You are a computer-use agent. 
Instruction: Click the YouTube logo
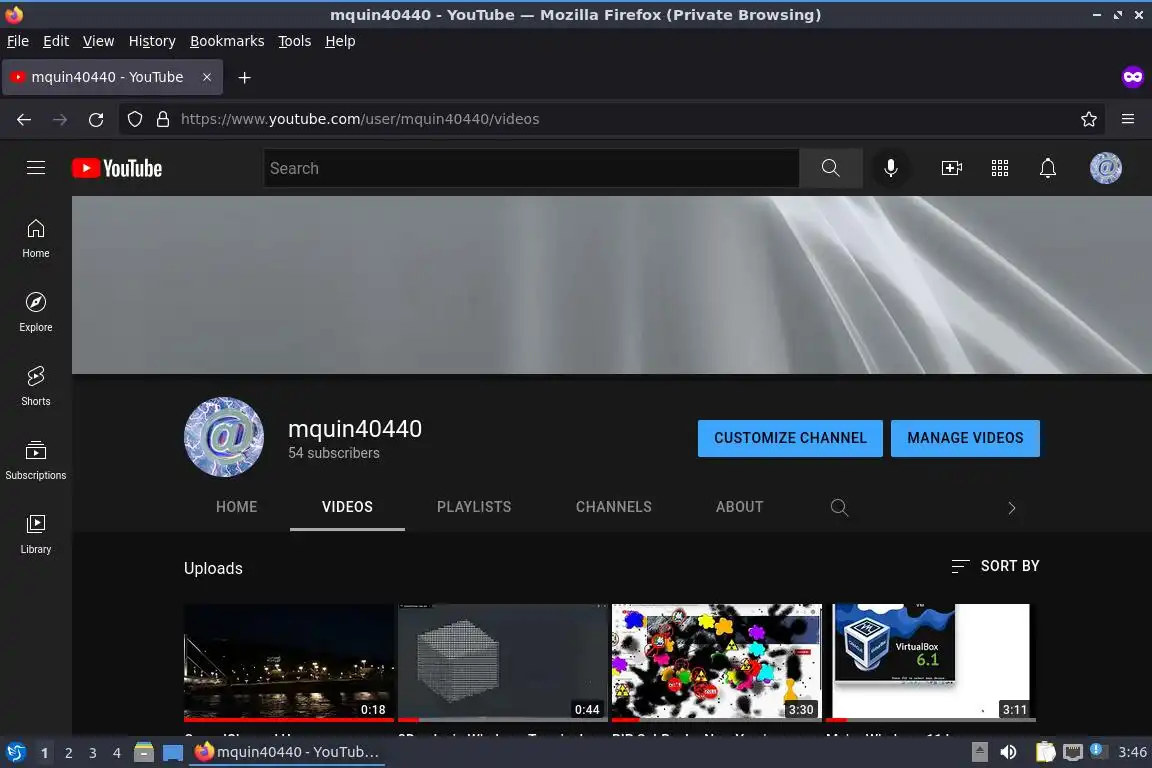[117, 168]
